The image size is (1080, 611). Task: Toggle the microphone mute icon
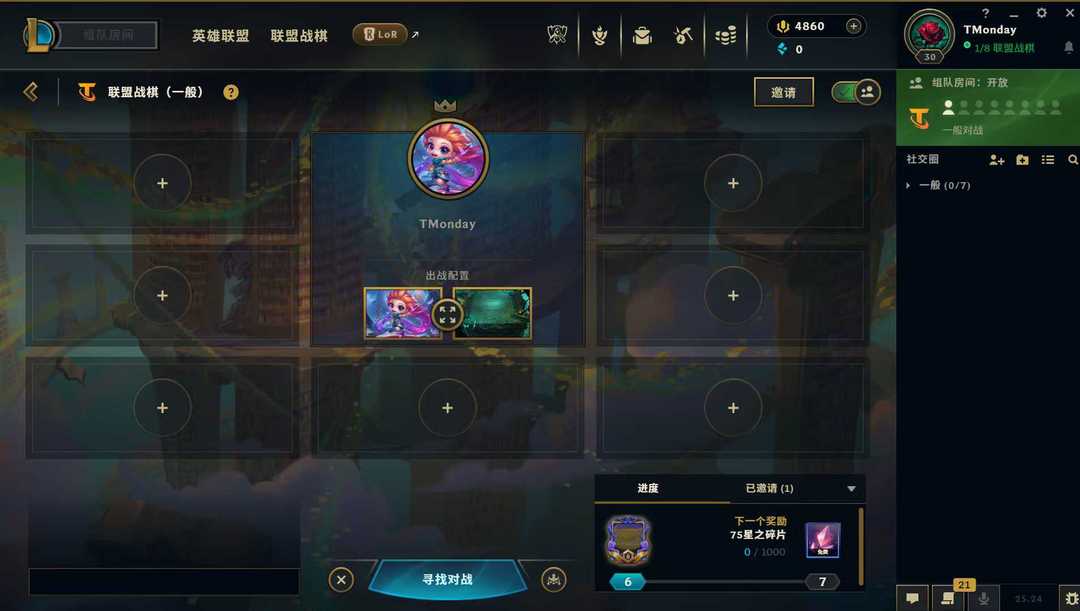(x=984, y=599)
